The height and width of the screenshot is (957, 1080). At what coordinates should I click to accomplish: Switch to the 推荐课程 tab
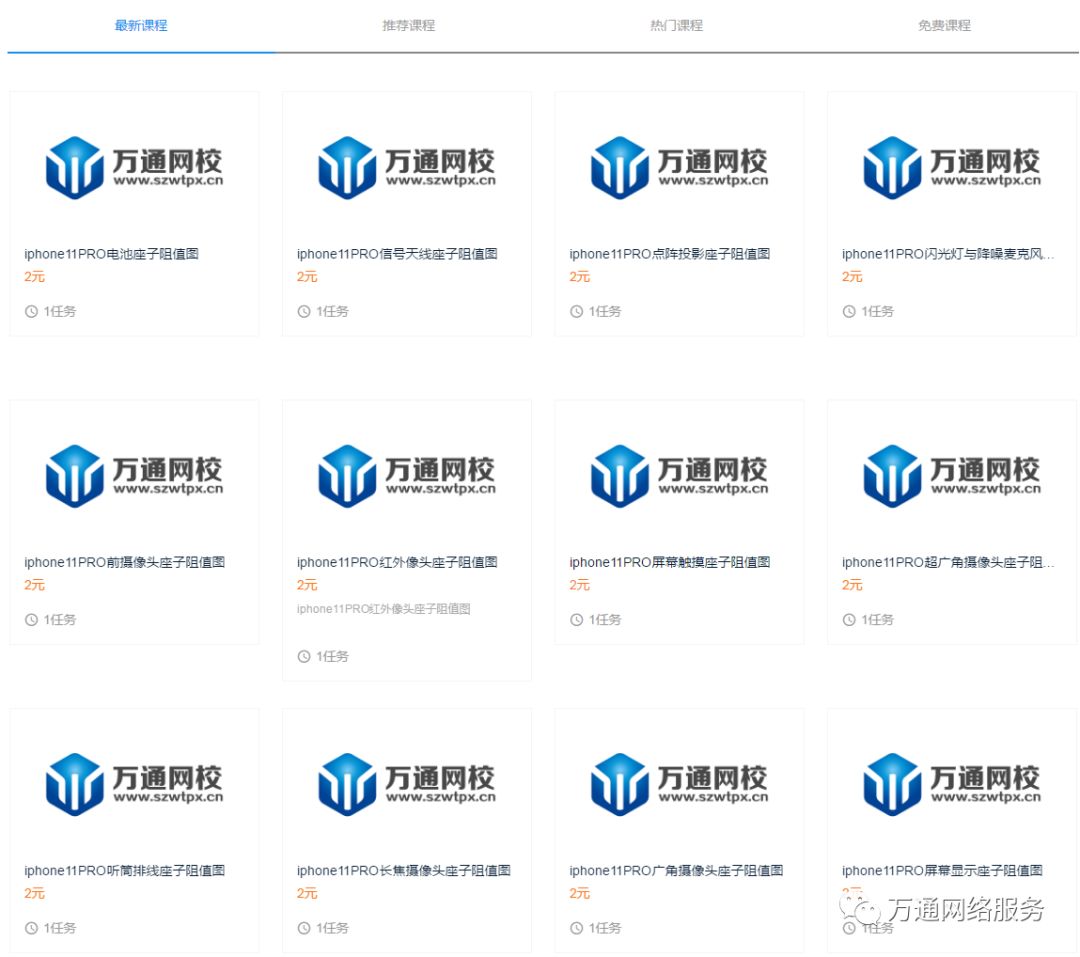[x=408, y=25]
